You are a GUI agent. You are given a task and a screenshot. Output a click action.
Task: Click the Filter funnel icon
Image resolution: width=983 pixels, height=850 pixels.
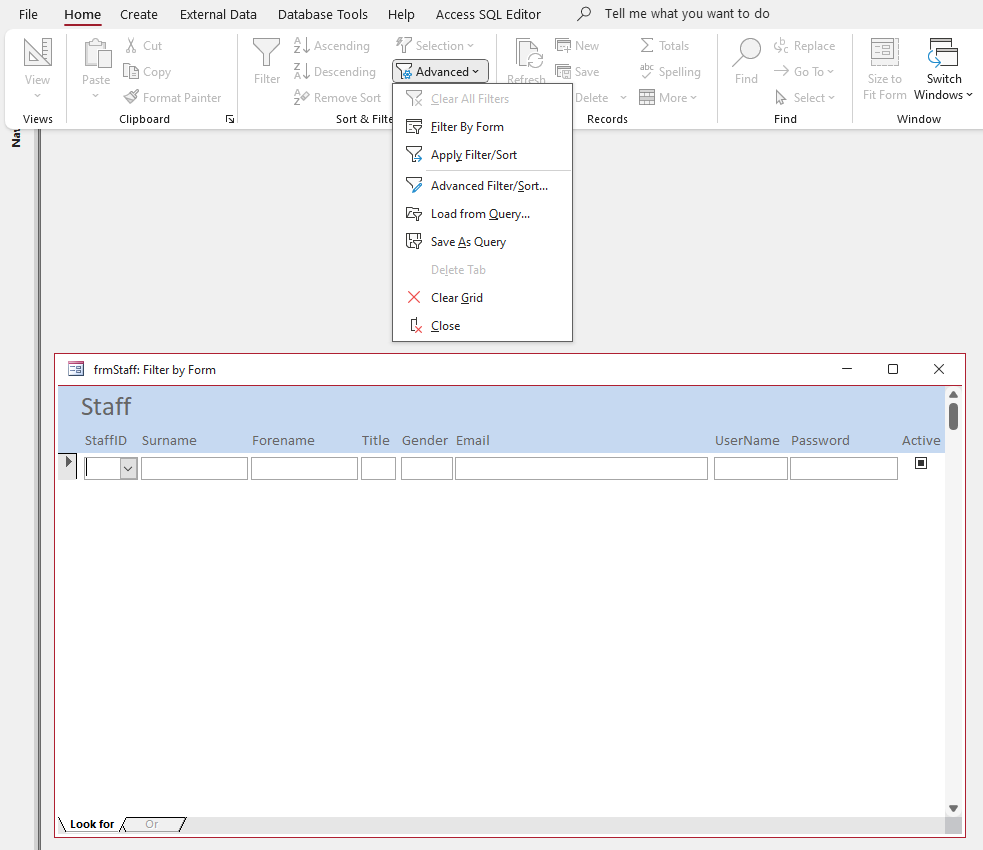pos(266,52)
